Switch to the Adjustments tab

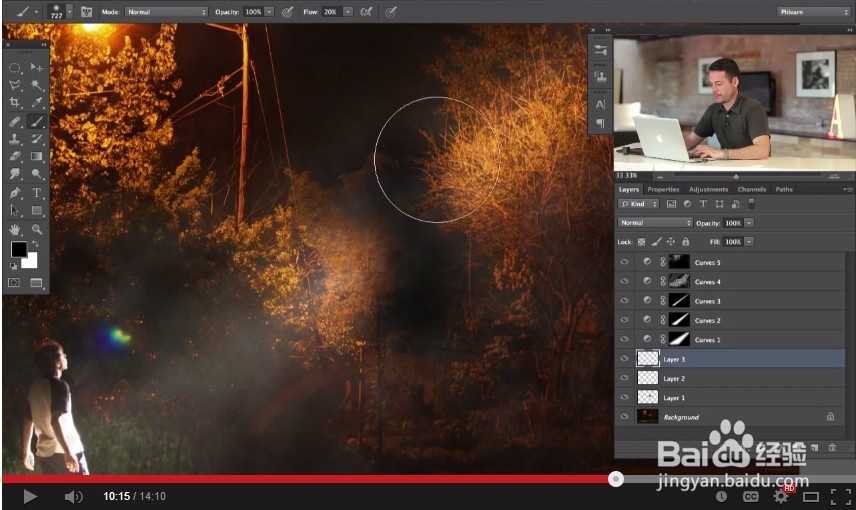709,189
